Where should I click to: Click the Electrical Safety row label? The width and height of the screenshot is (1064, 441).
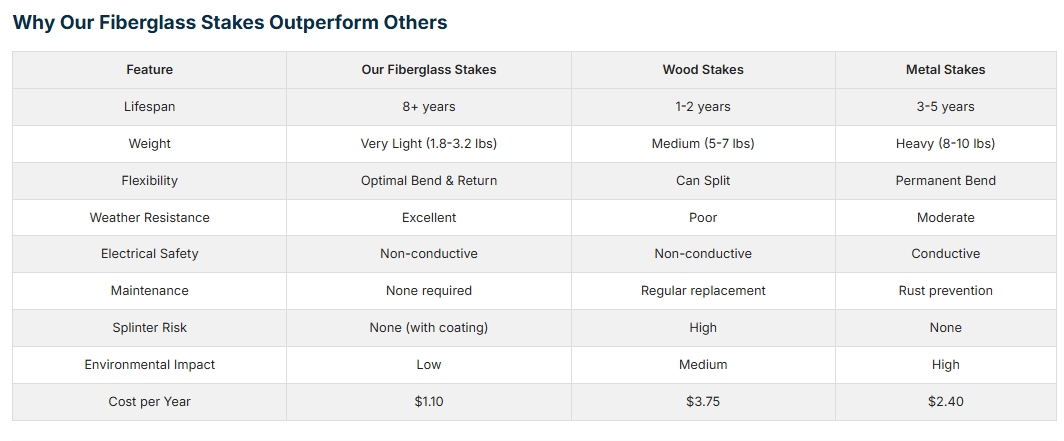pos(149,254)
